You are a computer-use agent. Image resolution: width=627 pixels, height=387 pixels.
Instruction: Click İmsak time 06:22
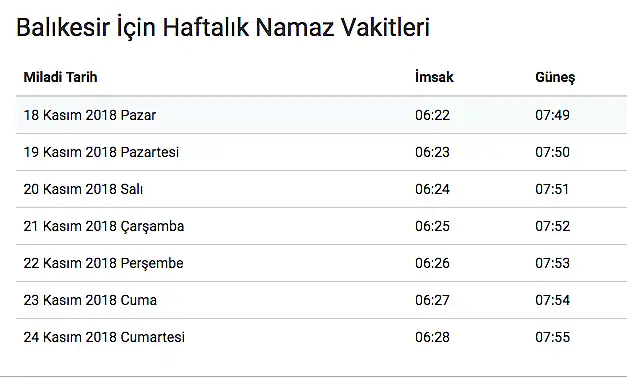tap(432, 115)
